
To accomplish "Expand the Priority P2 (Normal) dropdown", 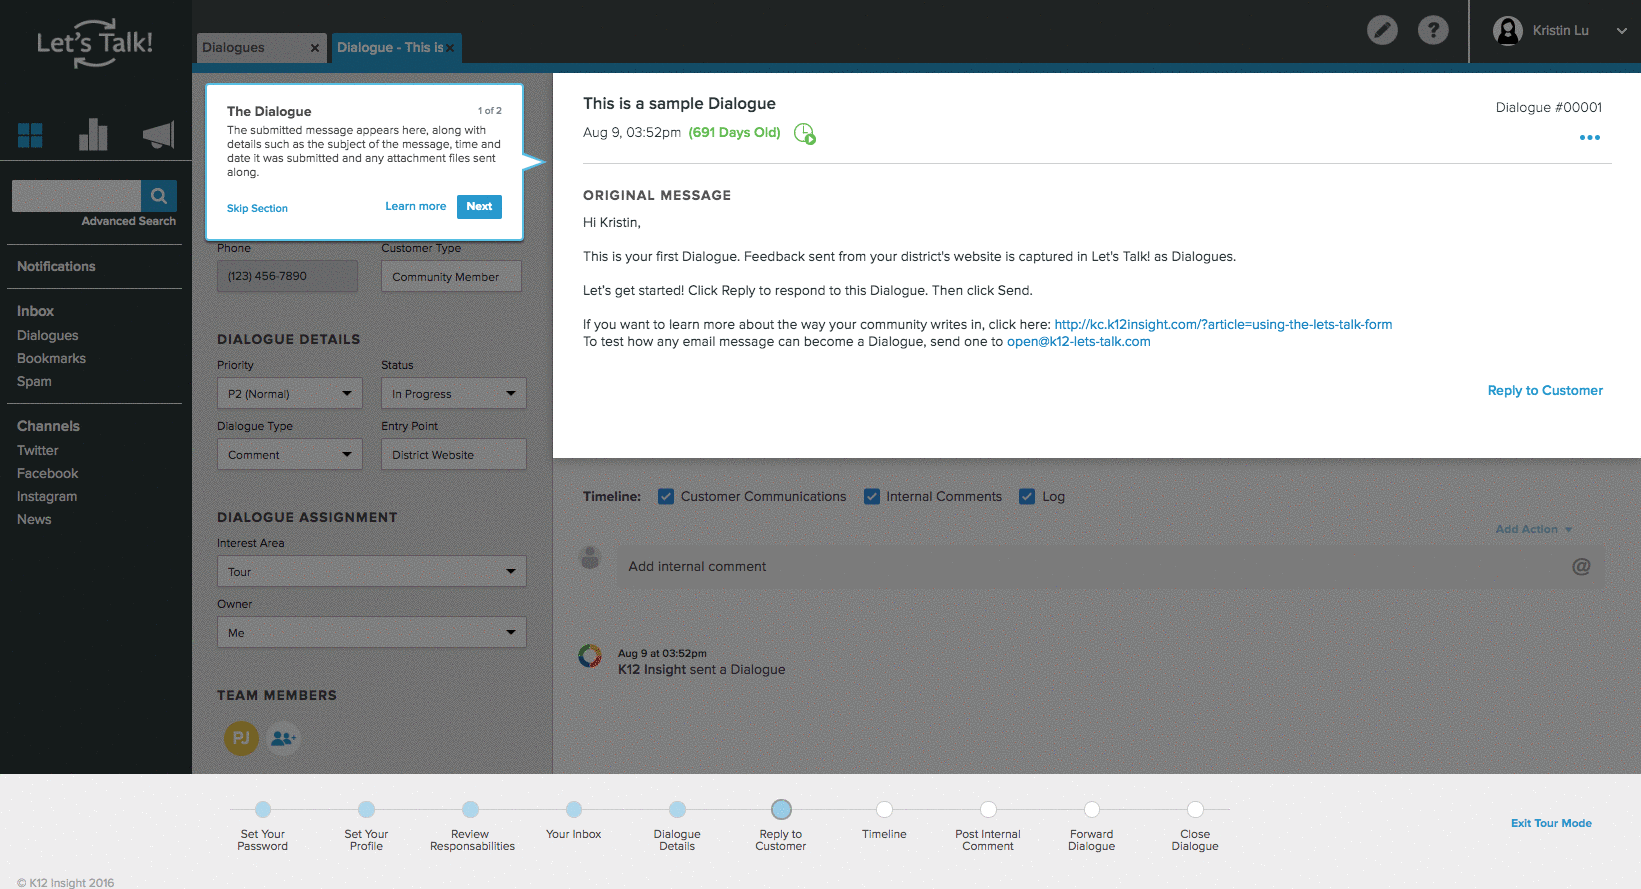I will [289, 394].
